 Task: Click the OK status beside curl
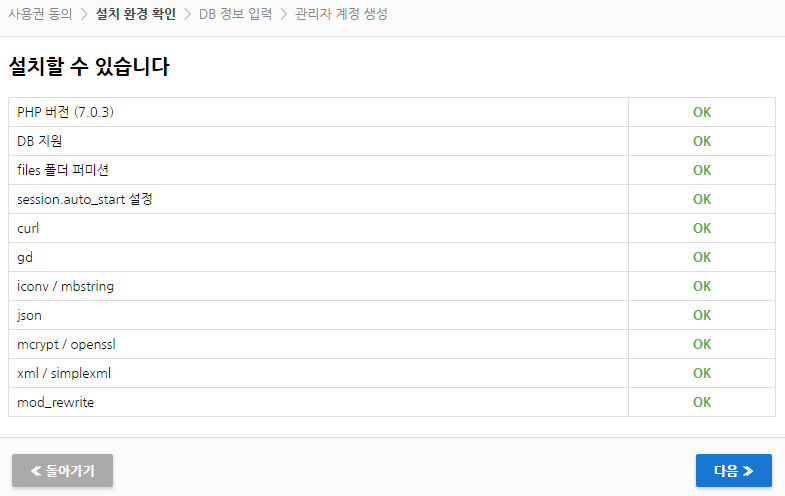702,228
